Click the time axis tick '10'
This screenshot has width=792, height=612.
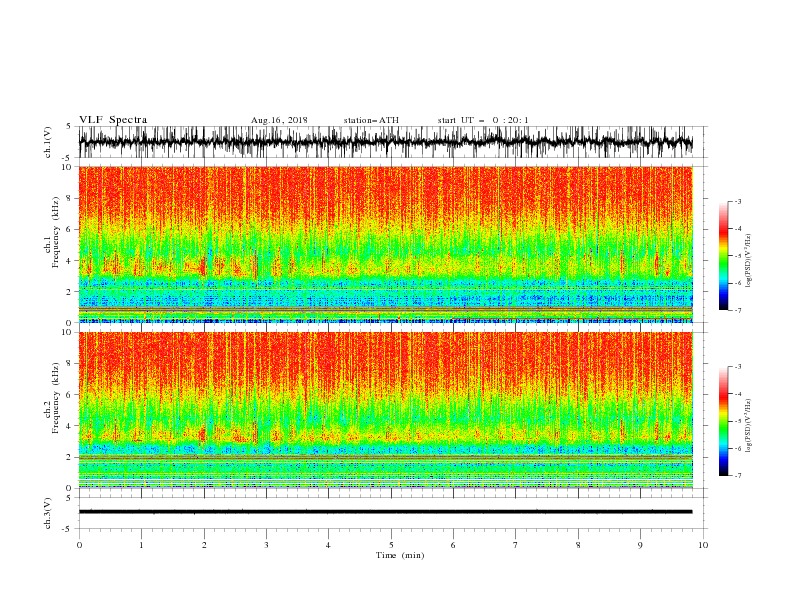[703, 545]
